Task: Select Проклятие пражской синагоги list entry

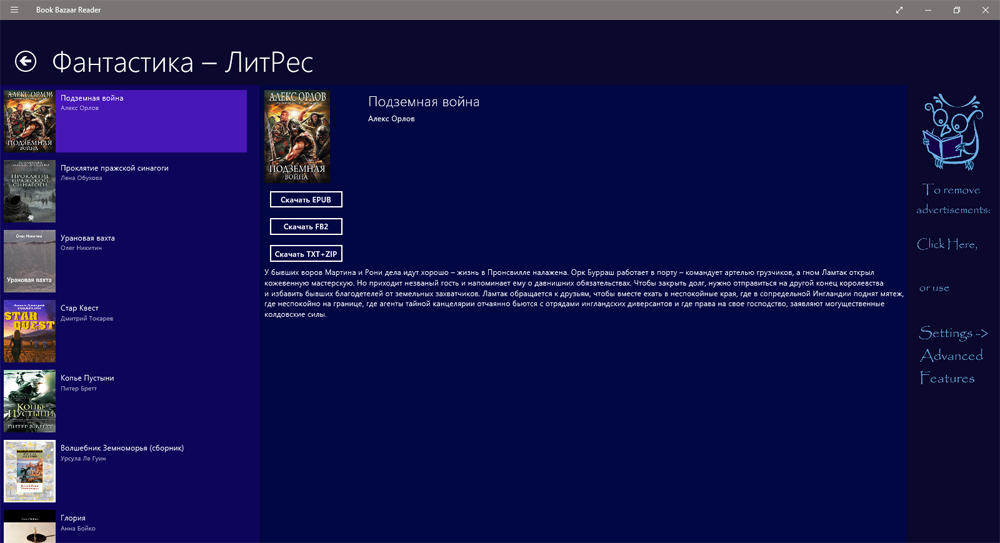Action: point(125,191)
